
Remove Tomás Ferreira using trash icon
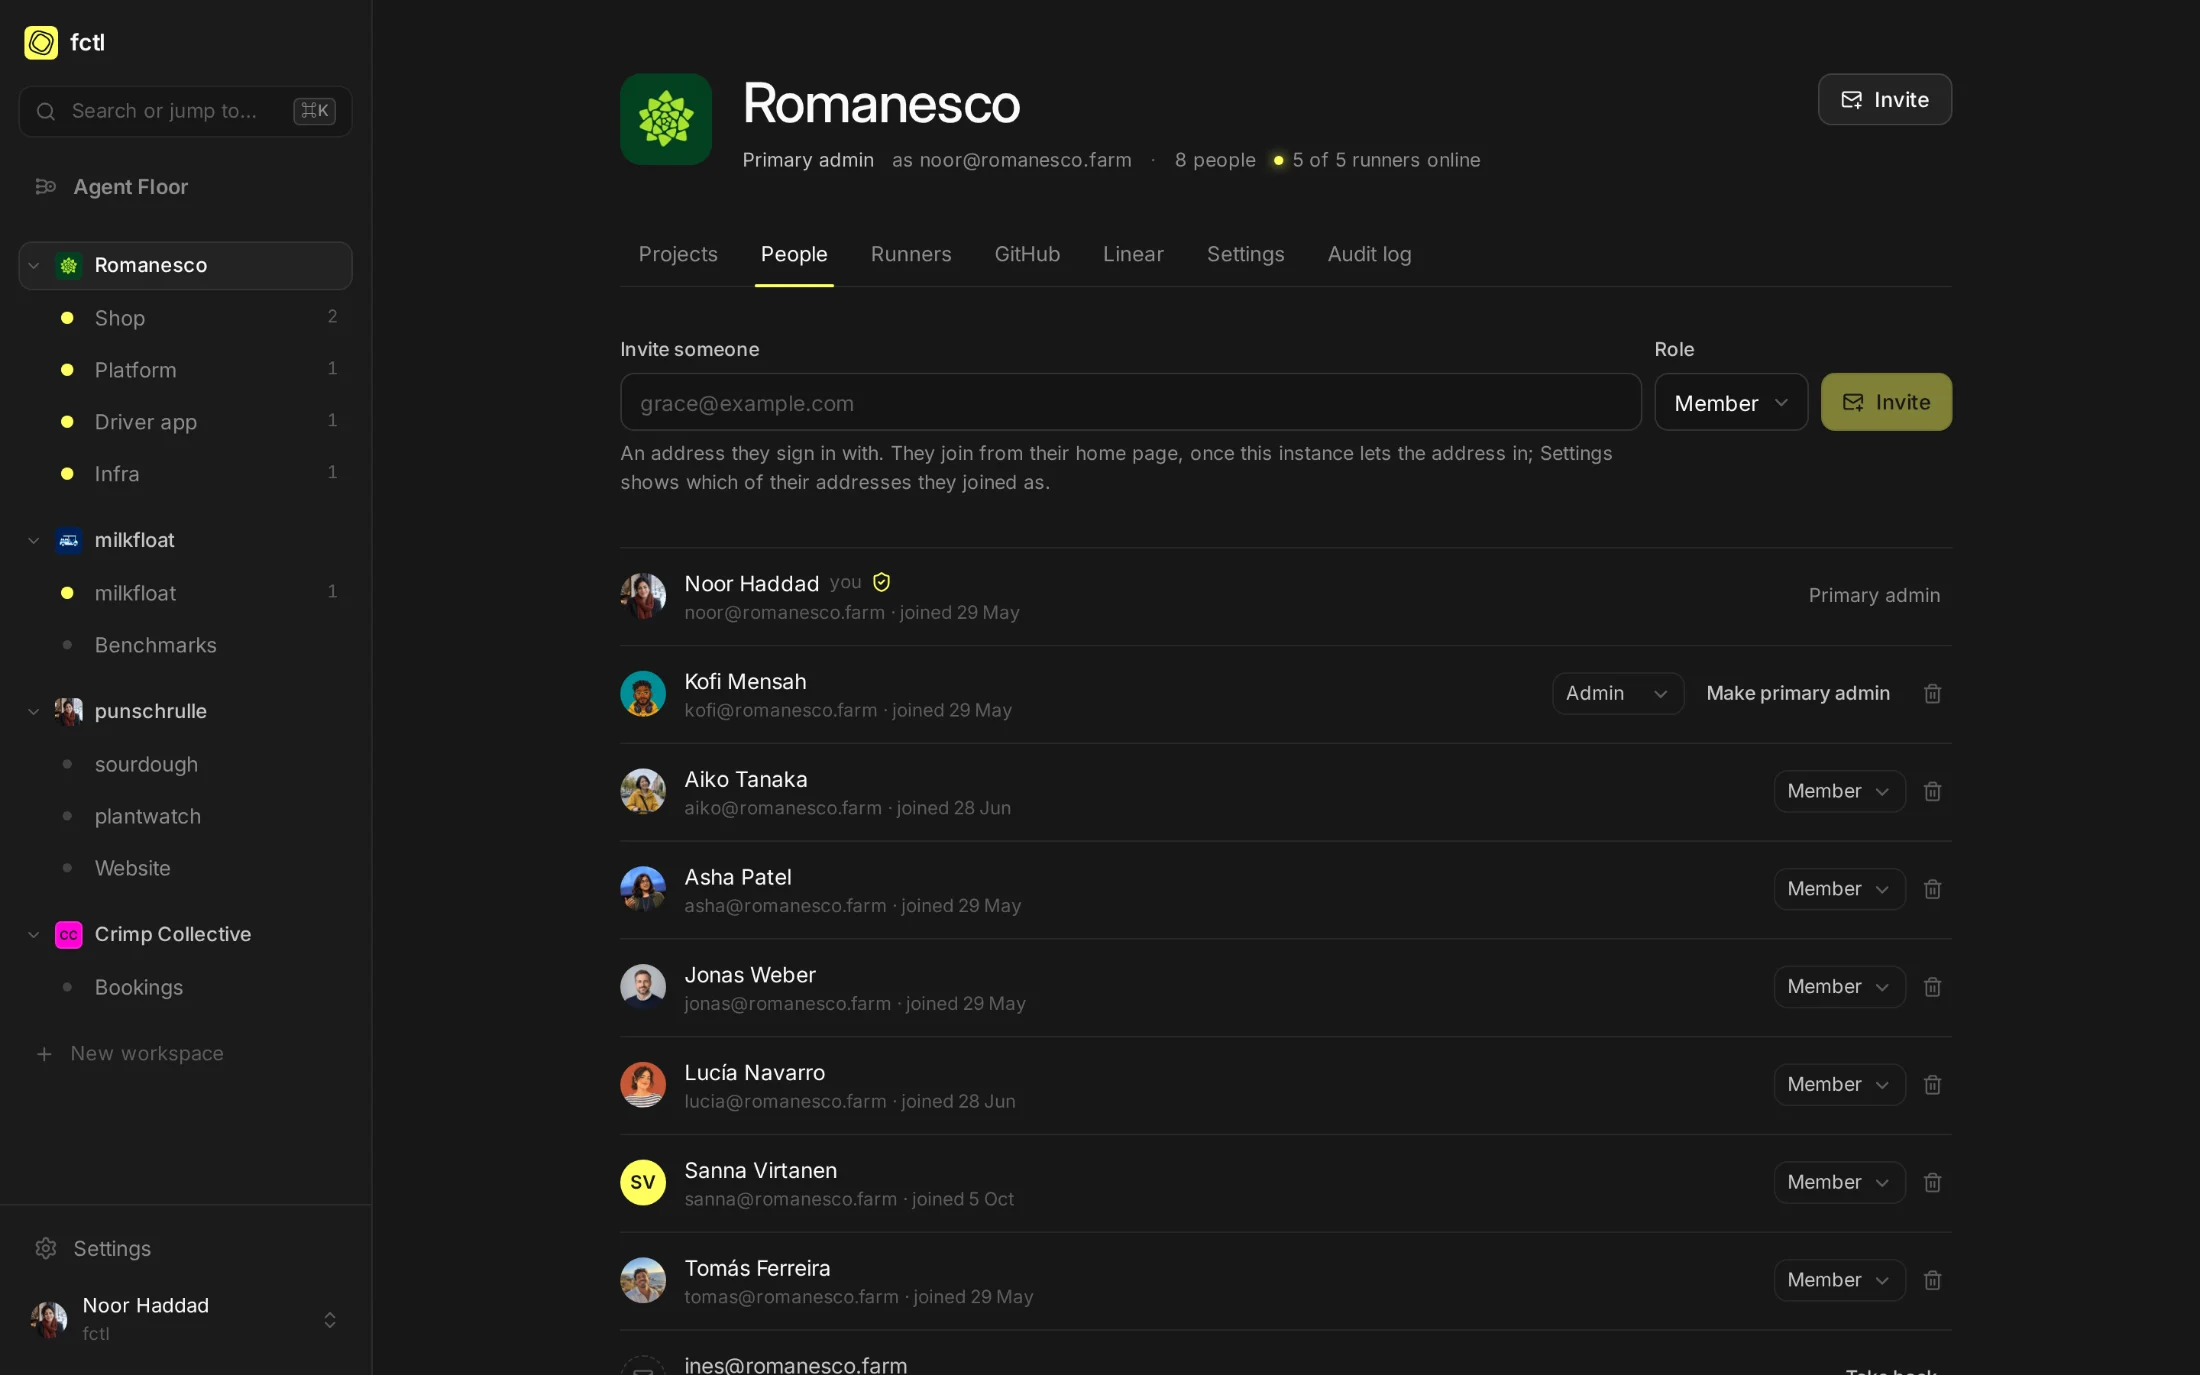(x=1932, y=1280)
